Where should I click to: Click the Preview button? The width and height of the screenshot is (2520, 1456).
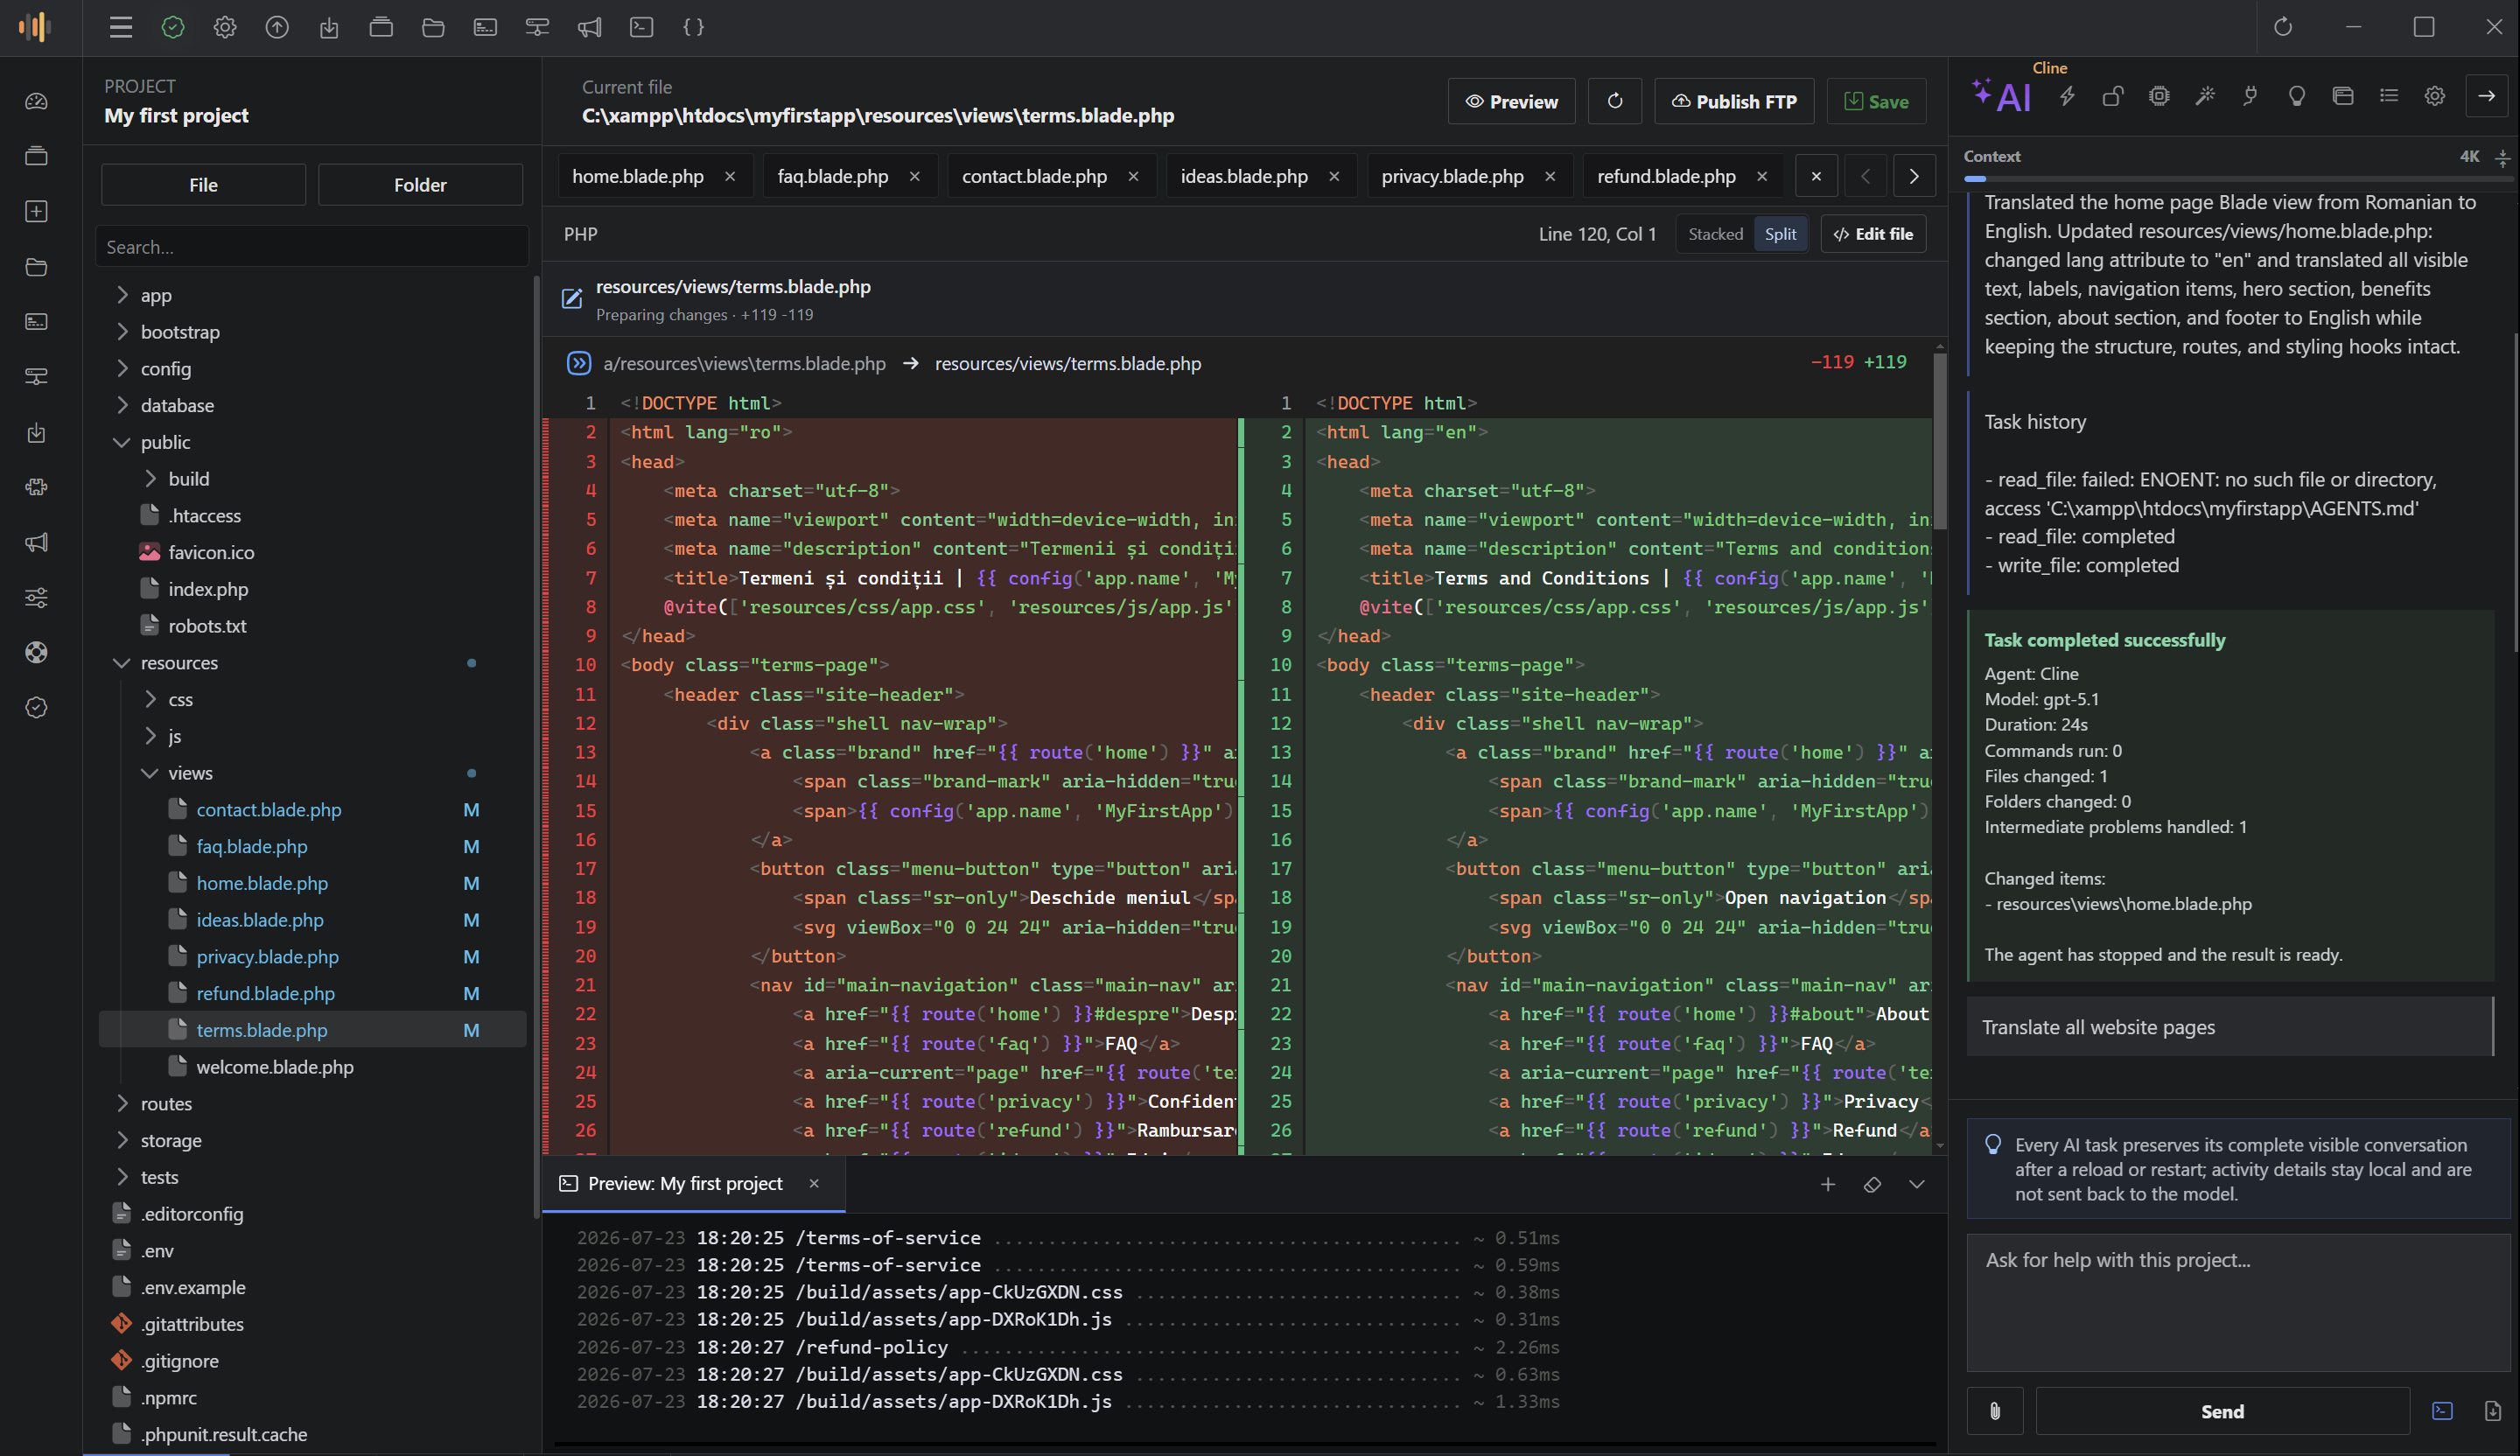click(x=1511, y=101)
